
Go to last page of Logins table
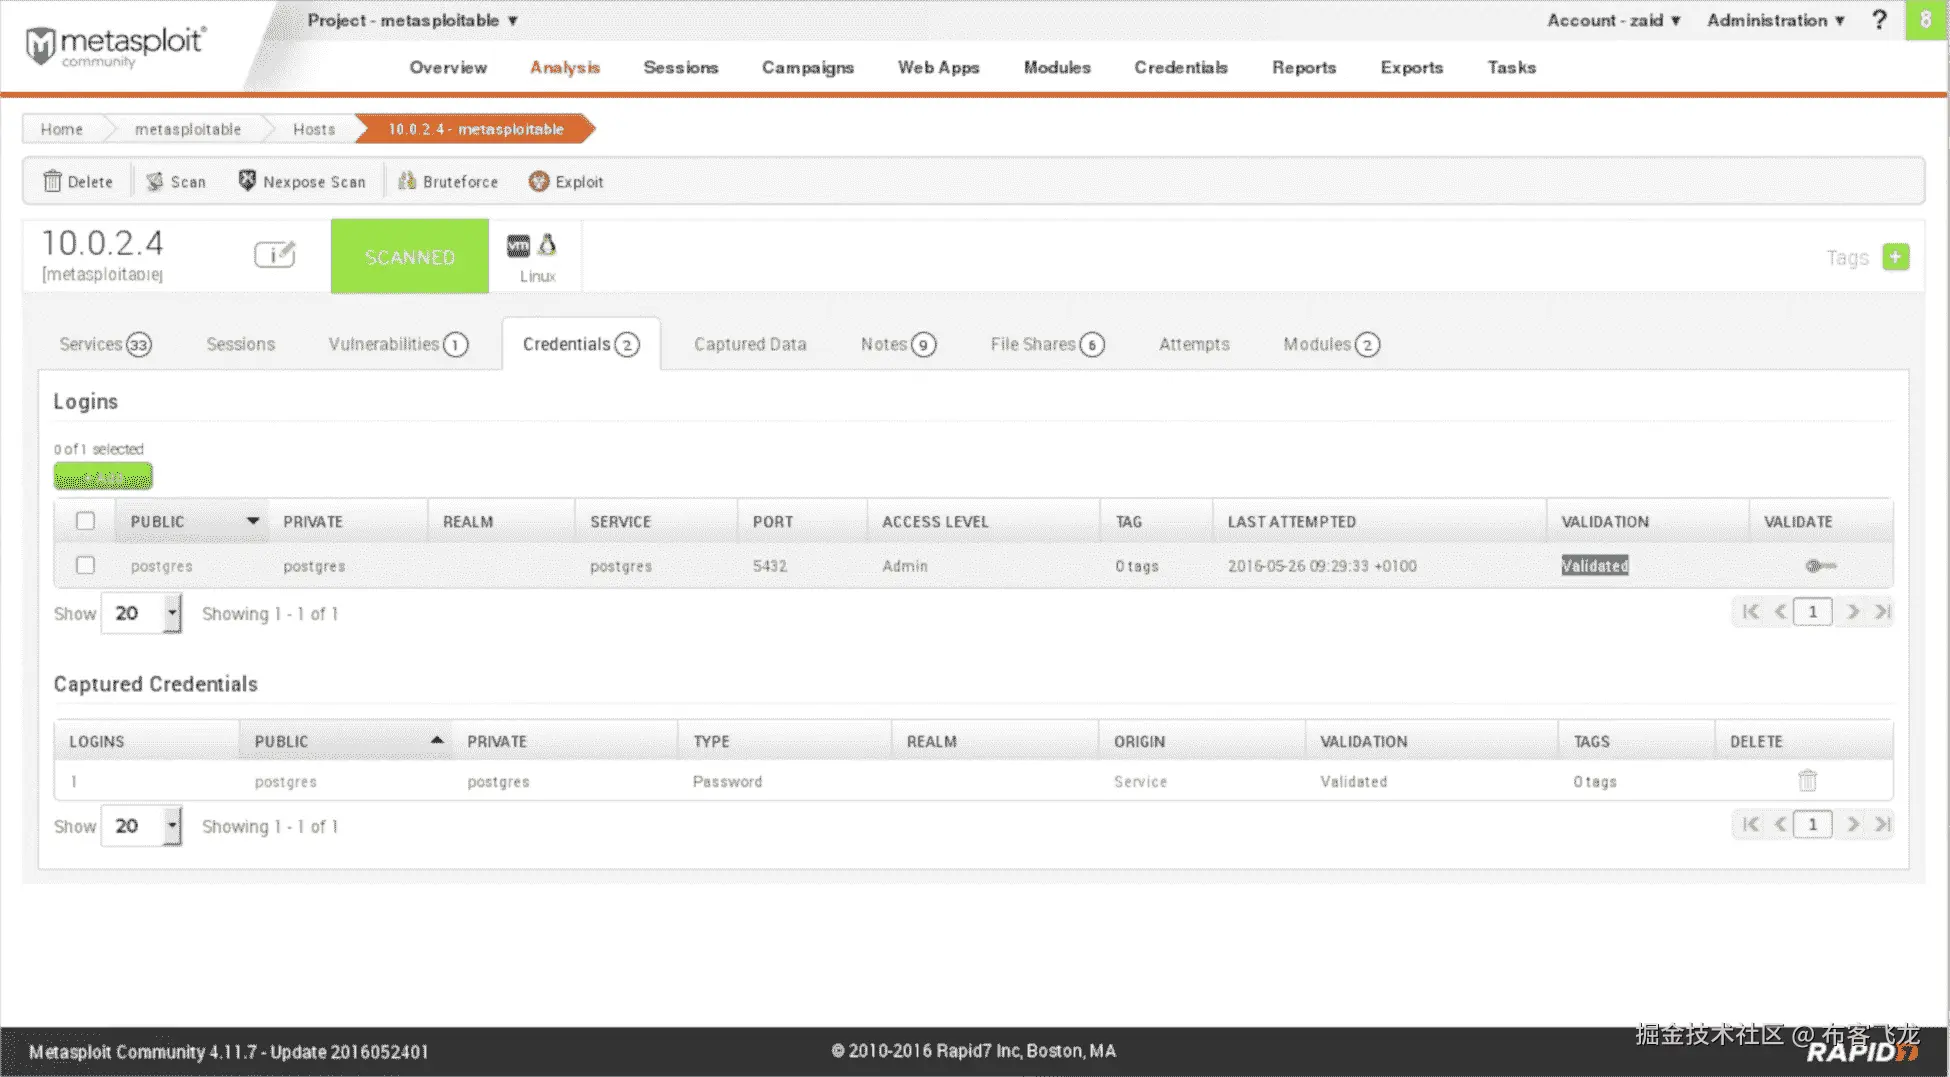(1882, 611)
